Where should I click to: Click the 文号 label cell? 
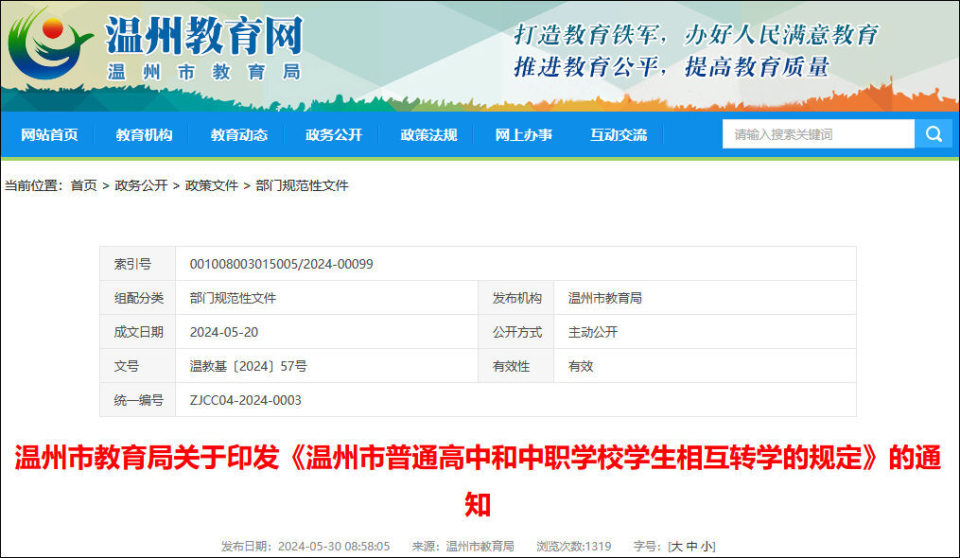(138, 366)
